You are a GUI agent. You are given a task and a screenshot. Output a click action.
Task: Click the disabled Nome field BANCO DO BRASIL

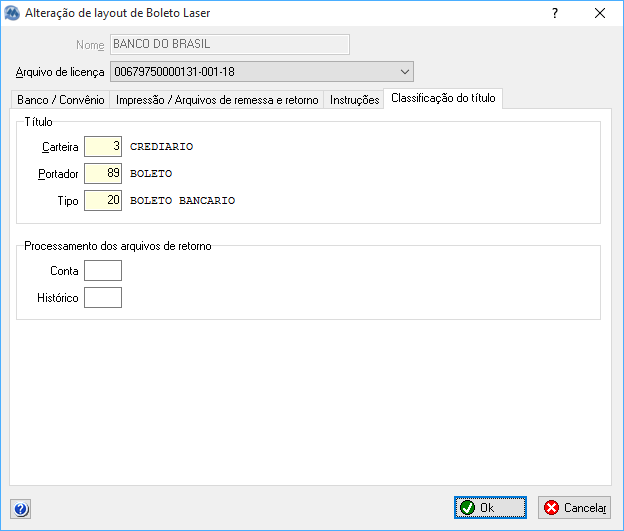(230, 44)
